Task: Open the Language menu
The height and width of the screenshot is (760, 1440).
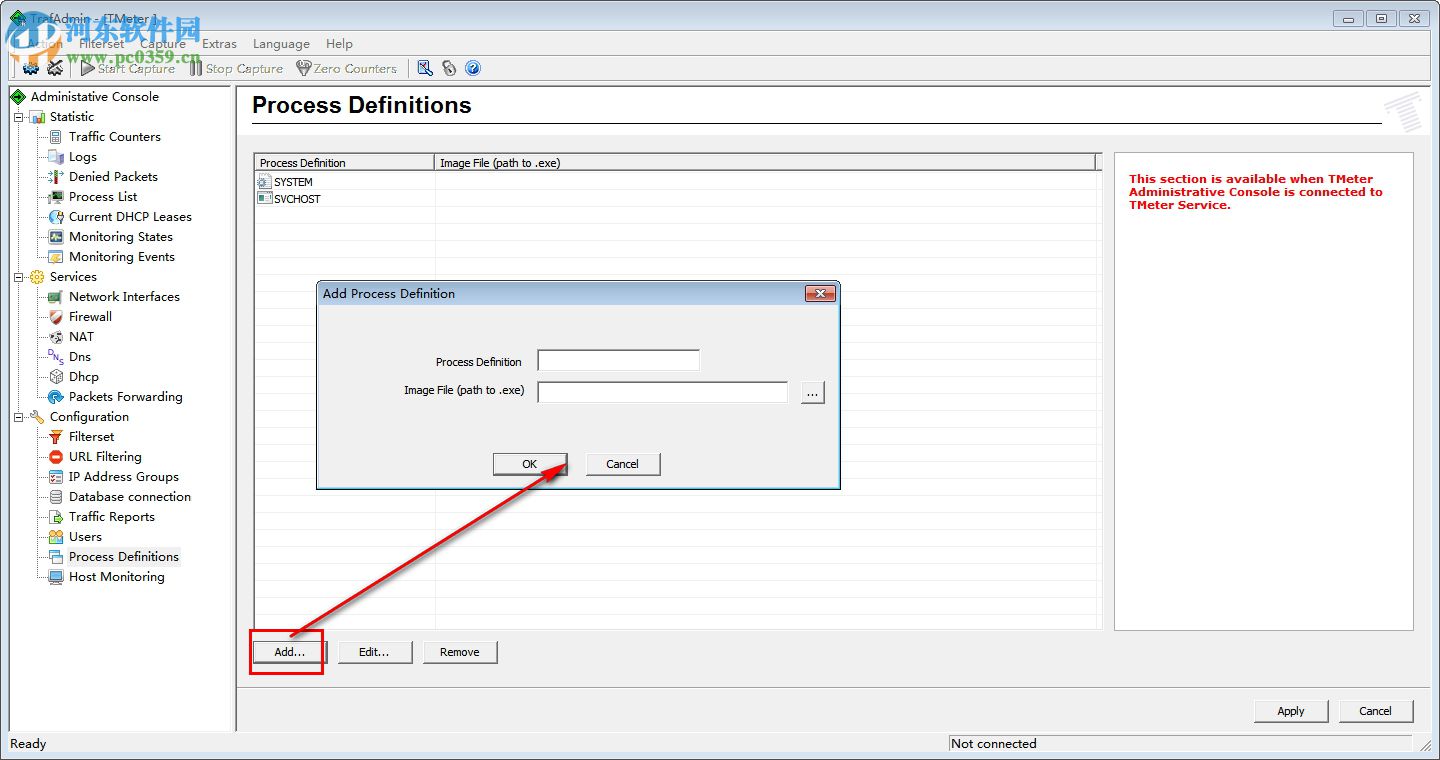Action: tap(281, 44)
